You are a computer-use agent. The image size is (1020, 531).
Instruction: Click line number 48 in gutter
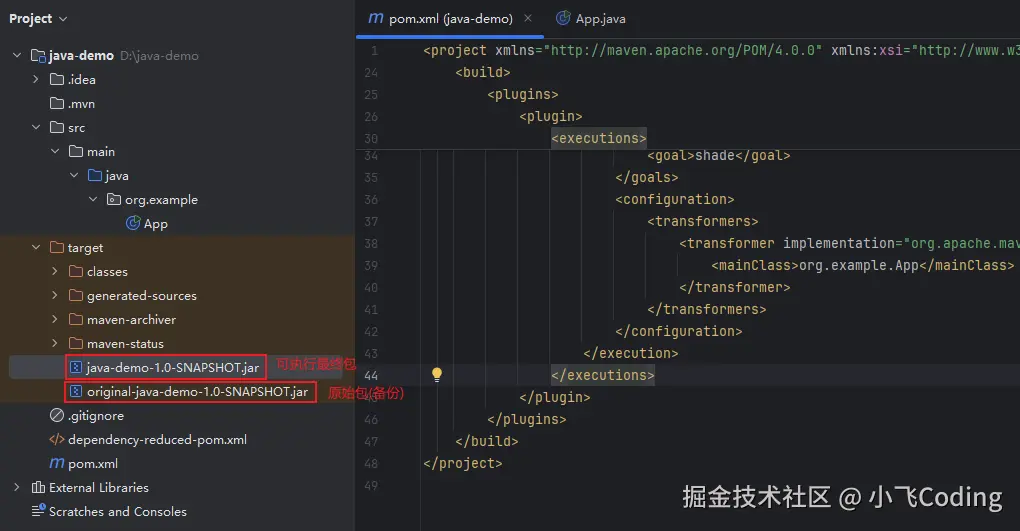pyautogui.click(x=371, y=463)
